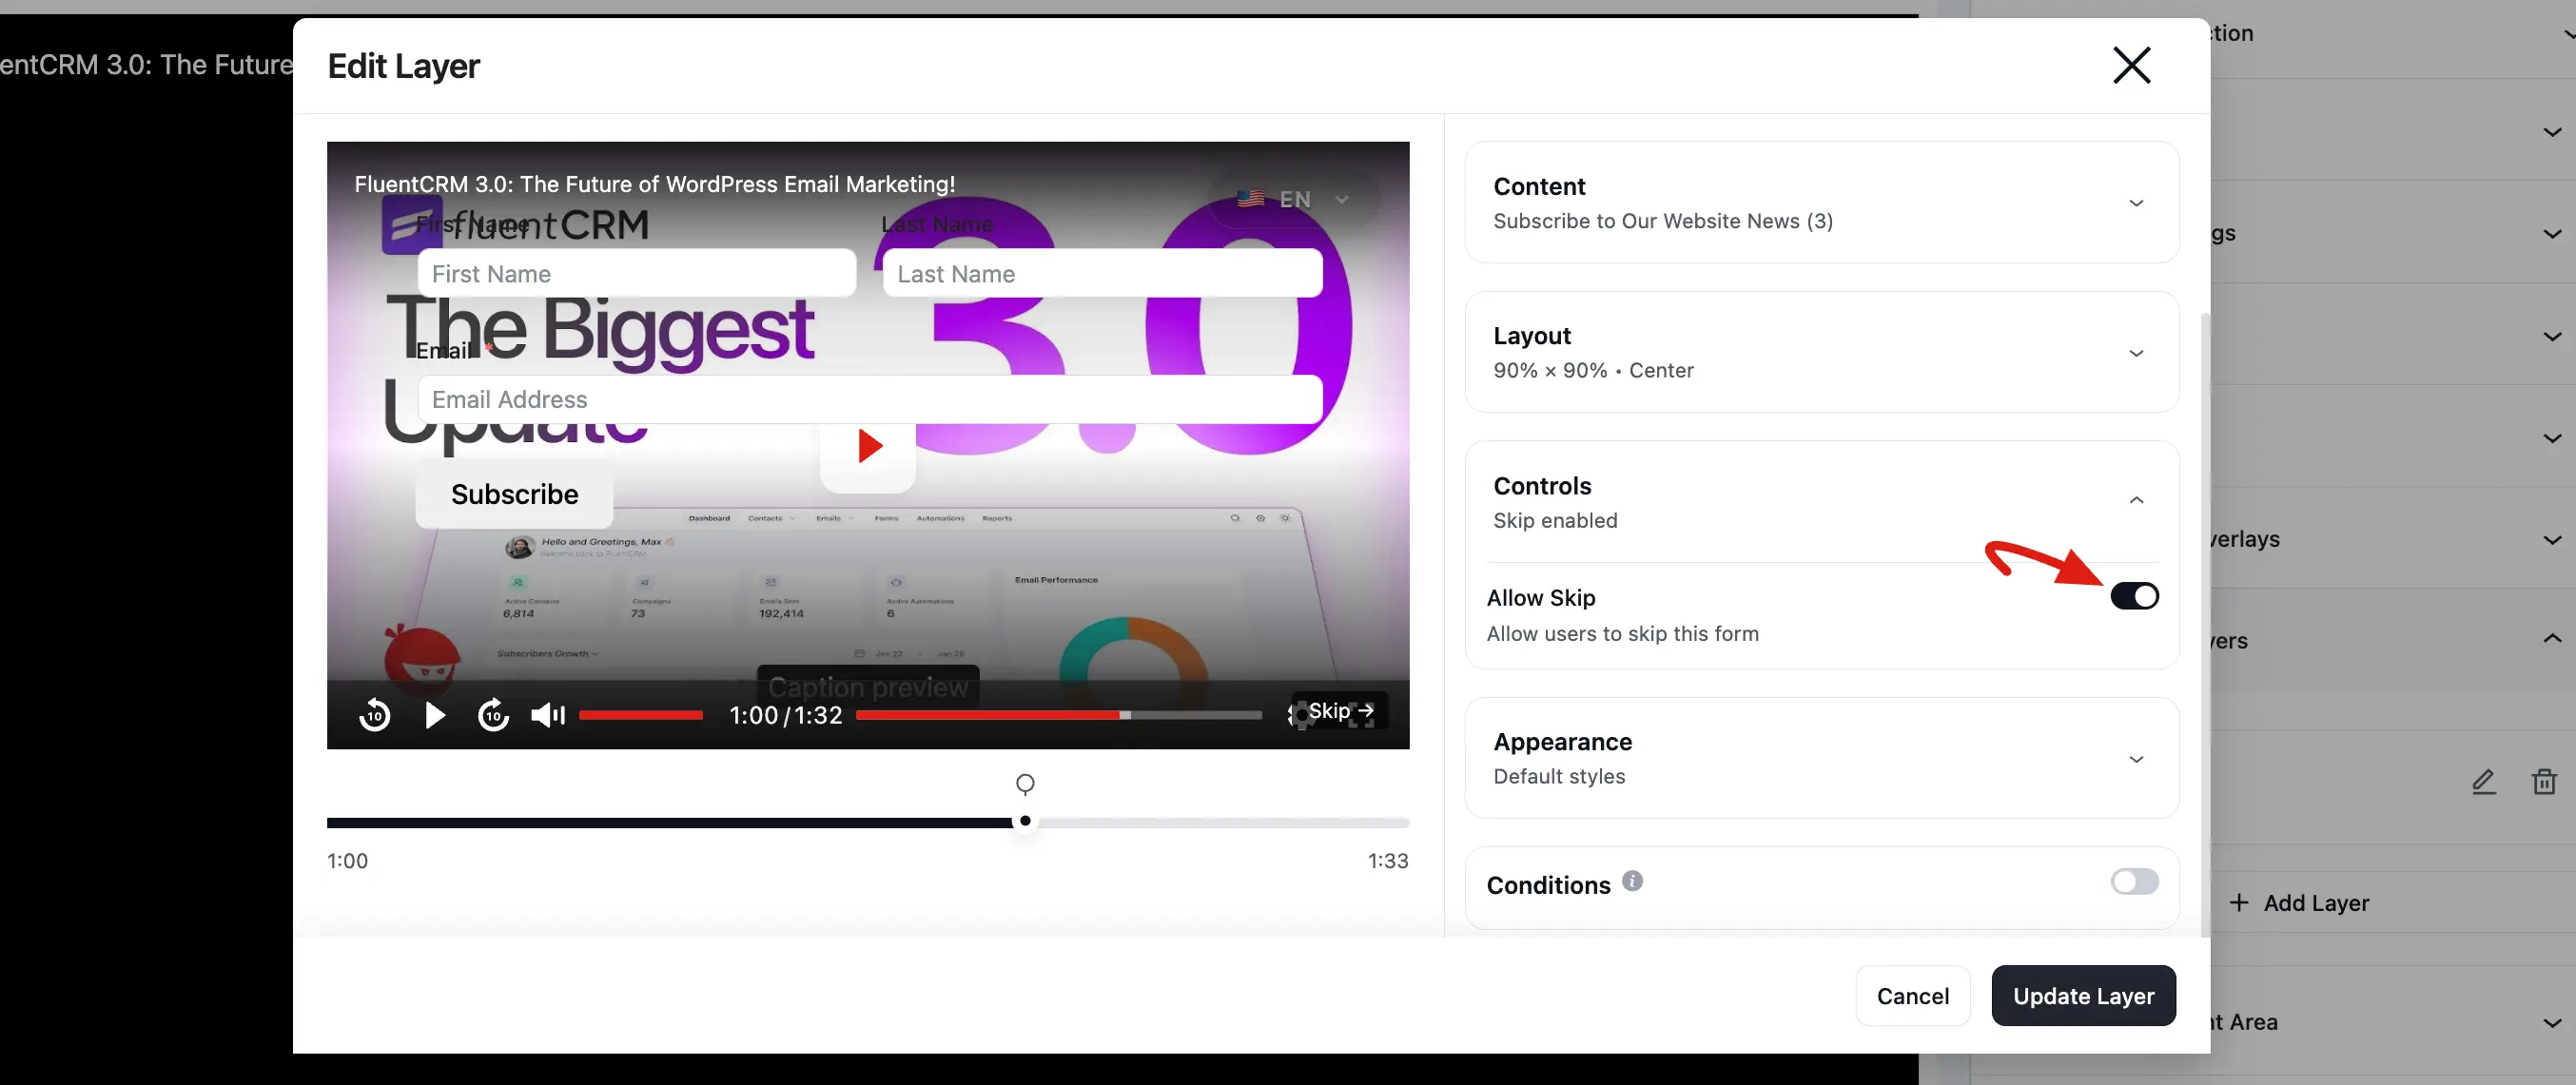The image size is (2576, 1085).
Task: Play the video from the control bar
Action: (434, 715)
